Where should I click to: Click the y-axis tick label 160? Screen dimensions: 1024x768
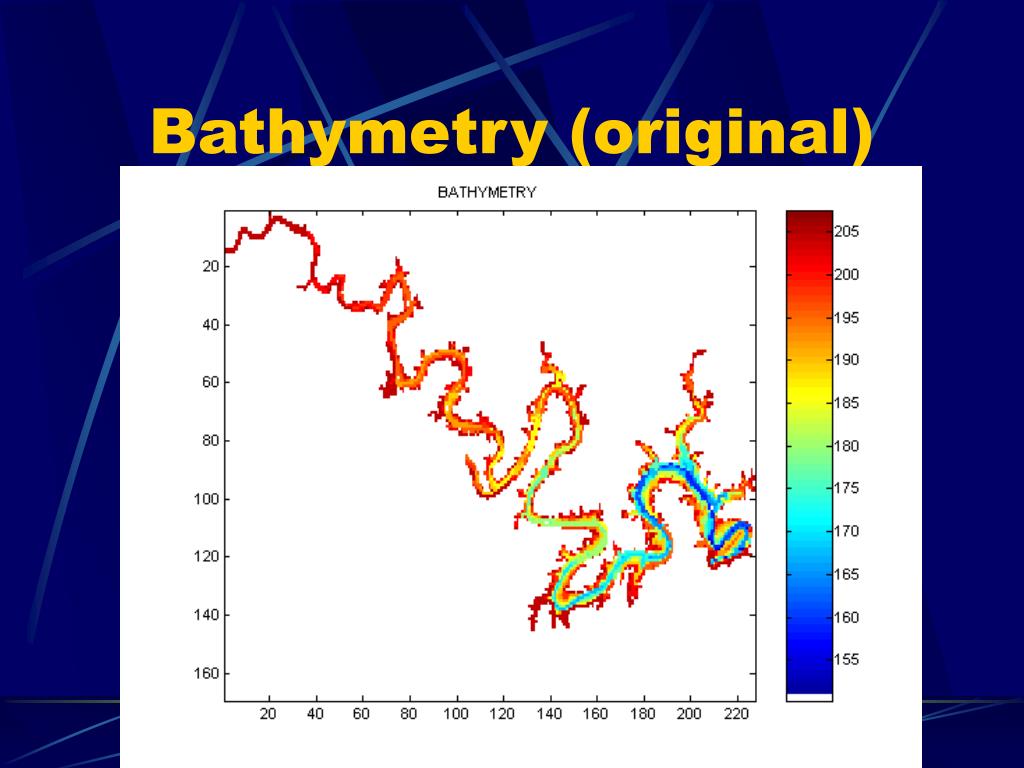(207, 673)
